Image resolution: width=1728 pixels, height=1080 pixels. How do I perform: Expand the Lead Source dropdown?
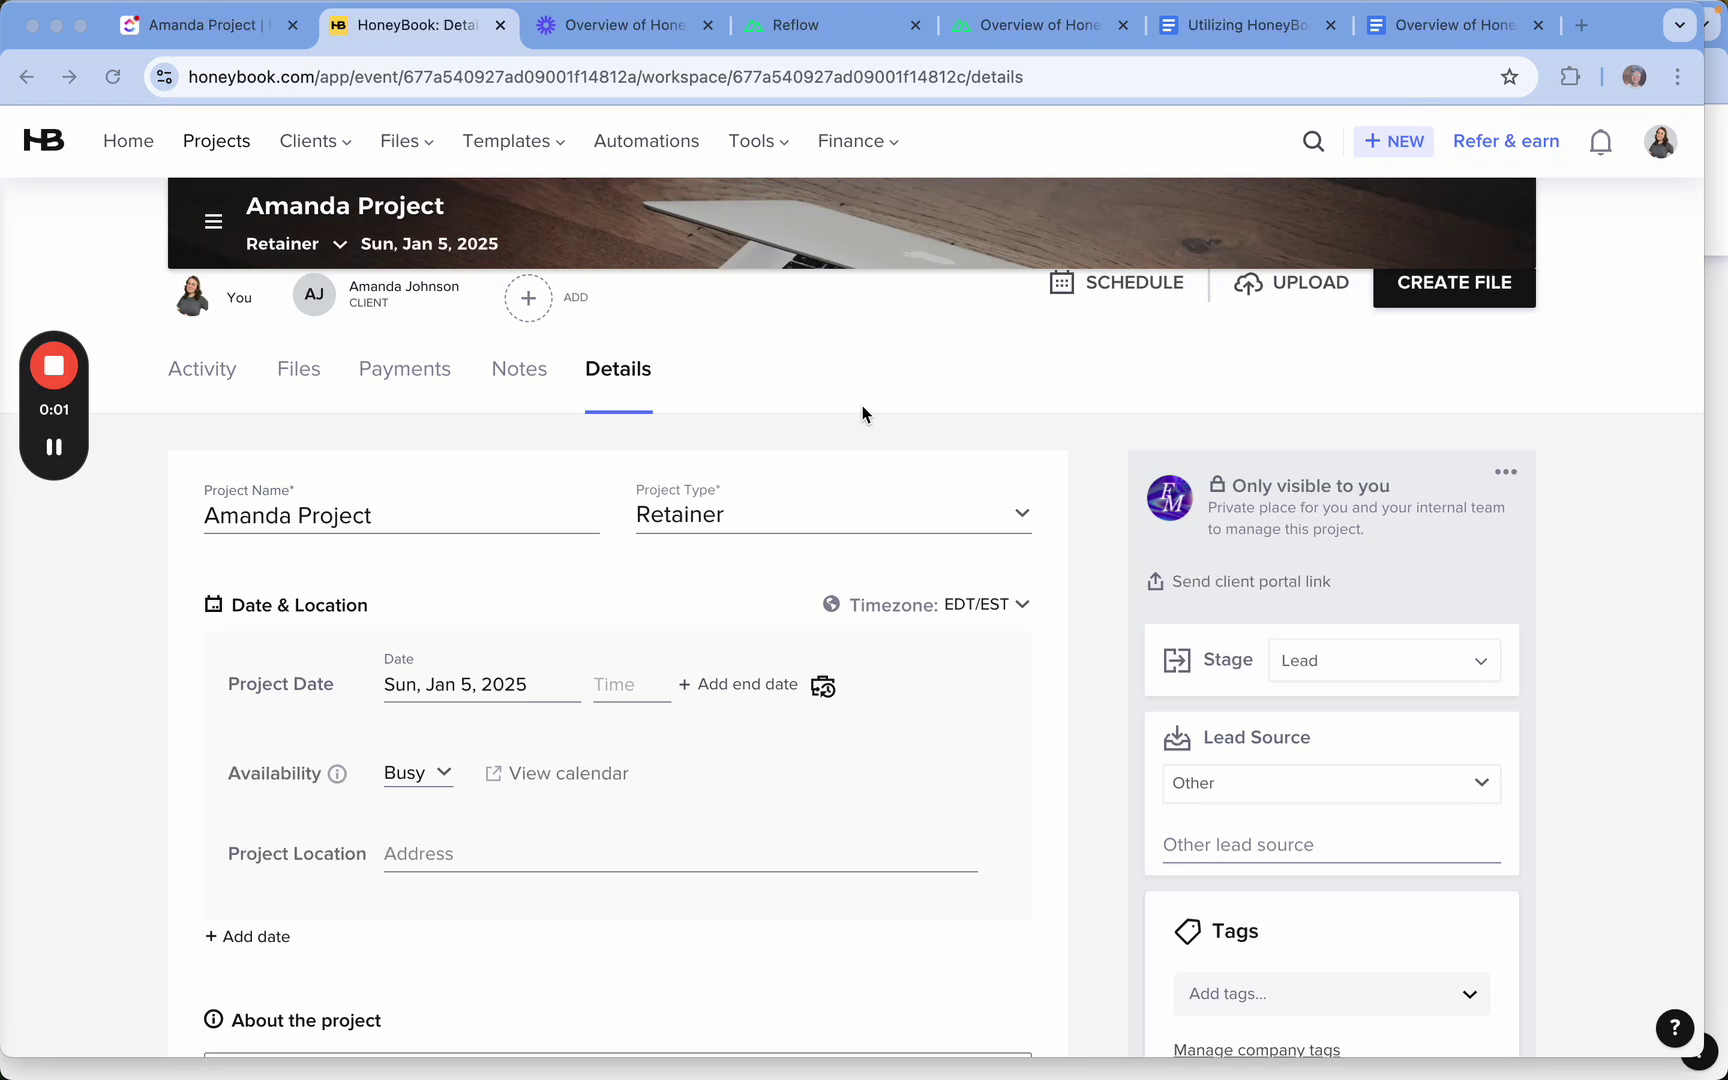1331,783
